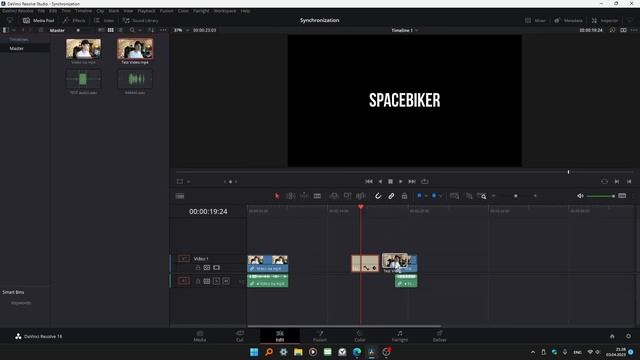The height and width of the screenshot is (360, 640).
Task: Expand viewer mode dropdown under viewer
Action: [188, 182]
